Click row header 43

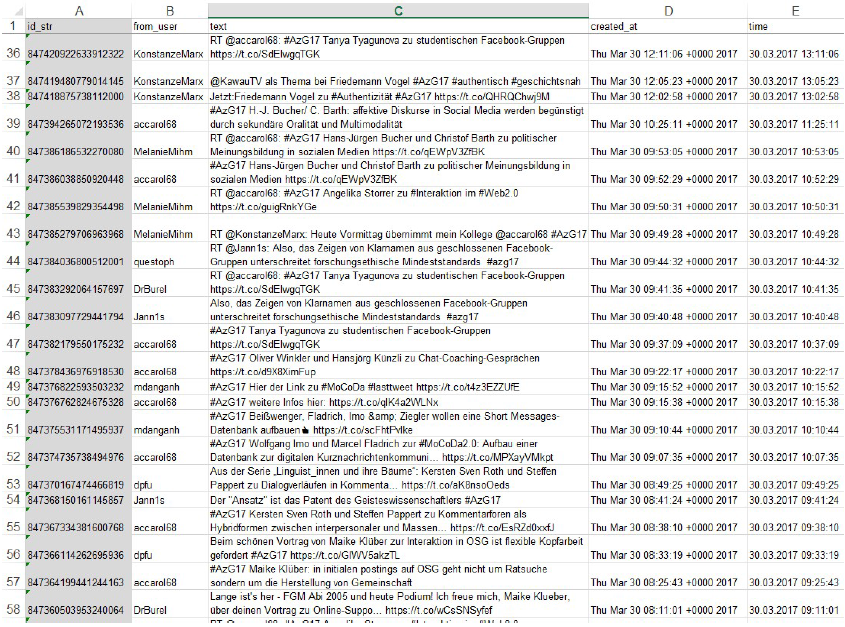(11, 234)
